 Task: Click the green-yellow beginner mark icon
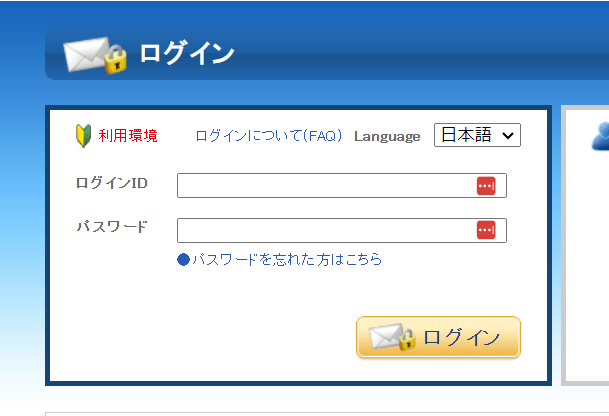83,136
